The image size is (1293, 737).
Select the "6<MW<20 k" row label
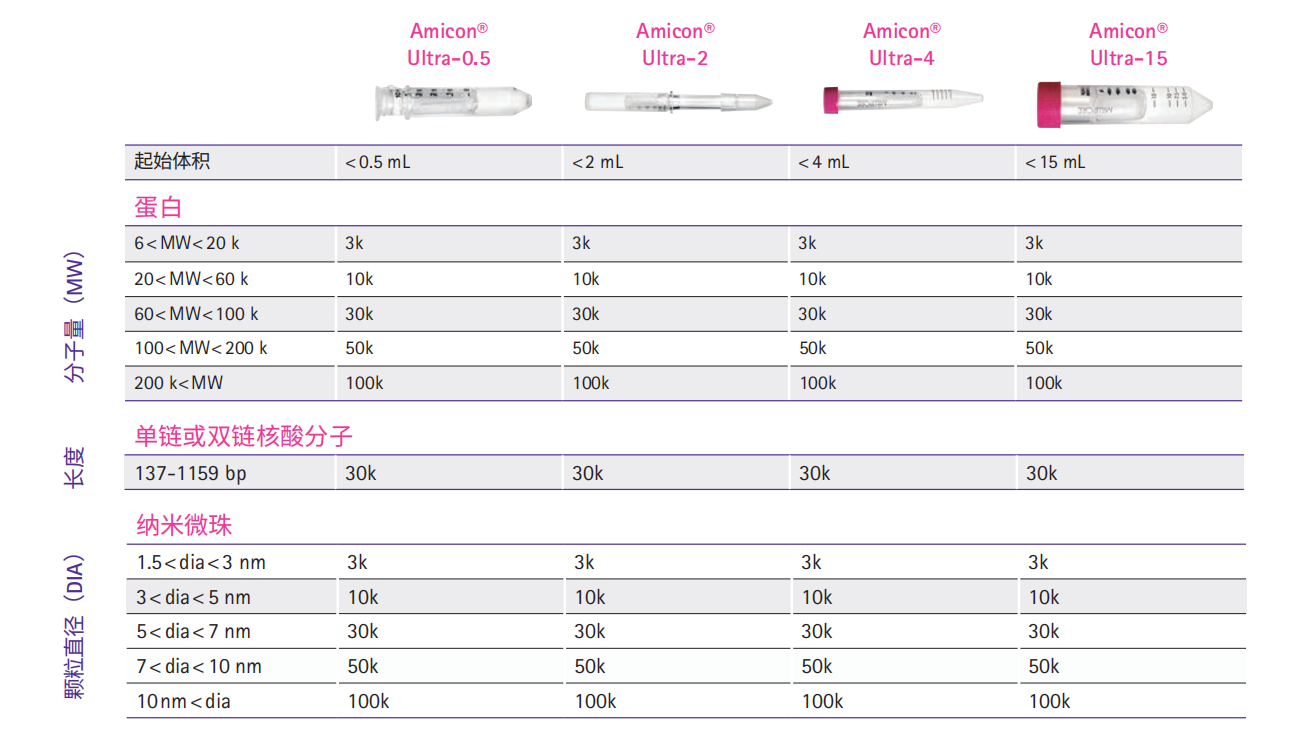[187, 243]
